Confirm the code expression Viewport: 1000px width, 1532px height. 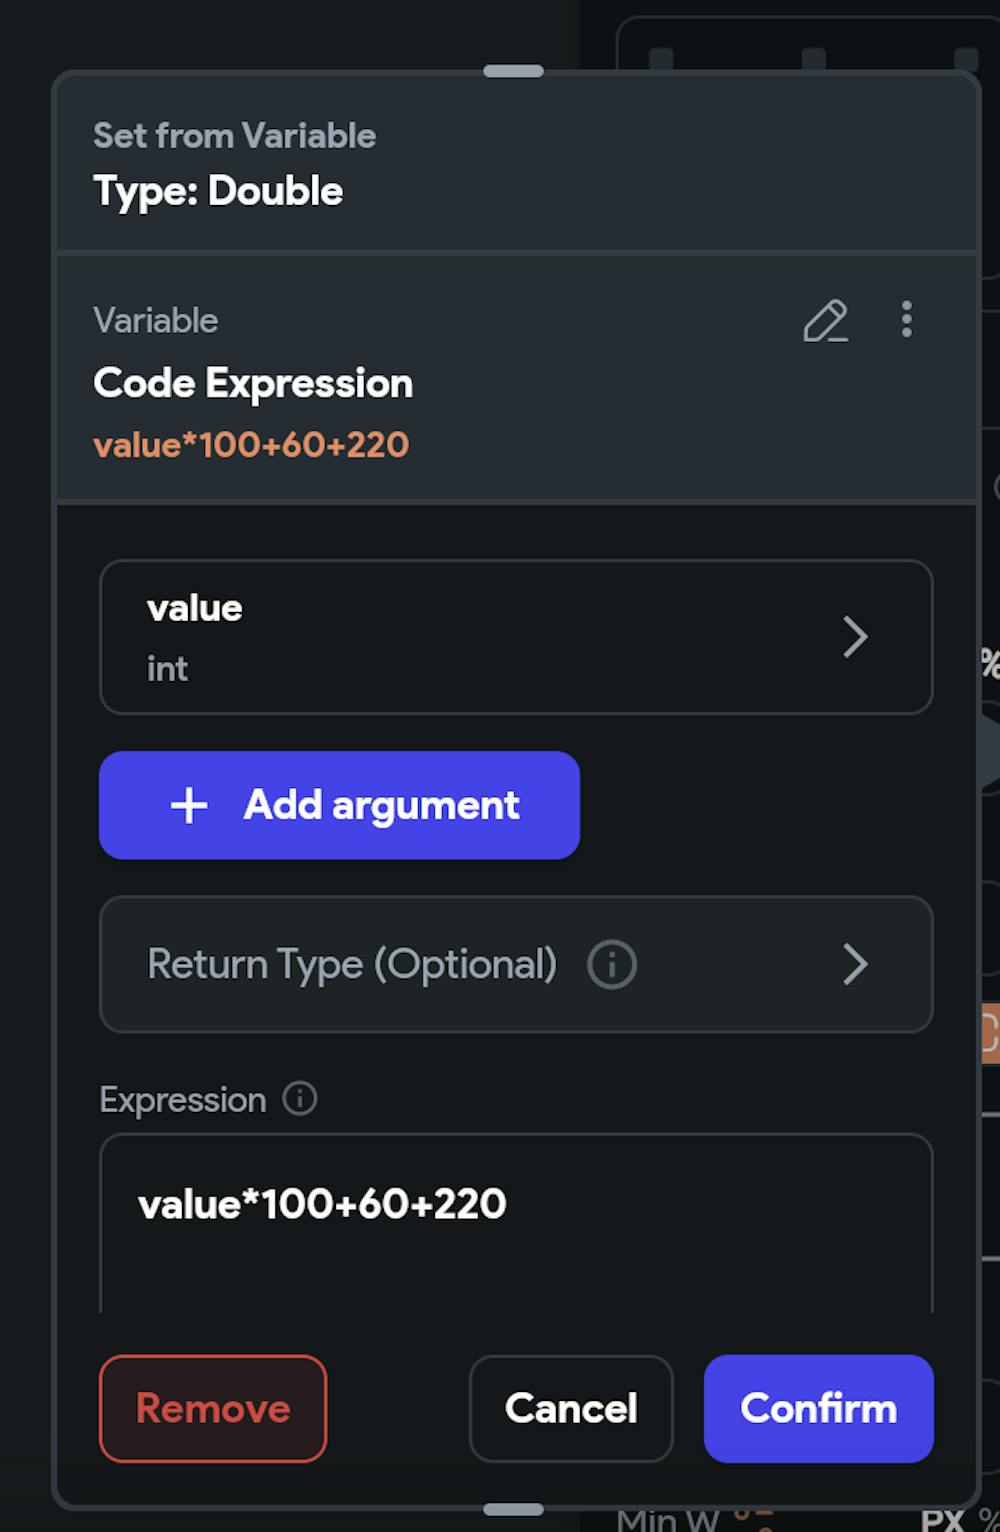click(818, 1408)
